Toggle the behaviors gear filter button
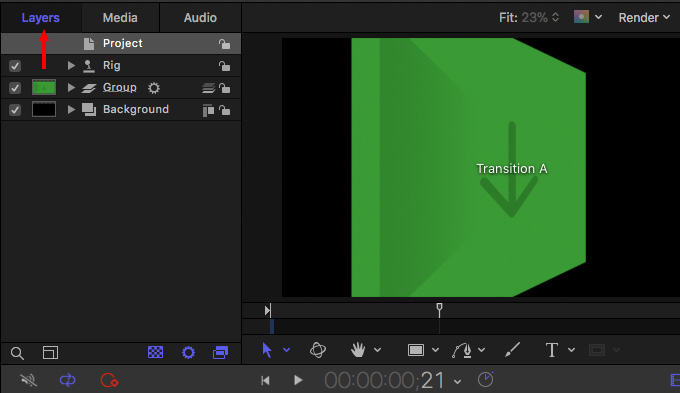680x393 pixels. coord(188,352)
